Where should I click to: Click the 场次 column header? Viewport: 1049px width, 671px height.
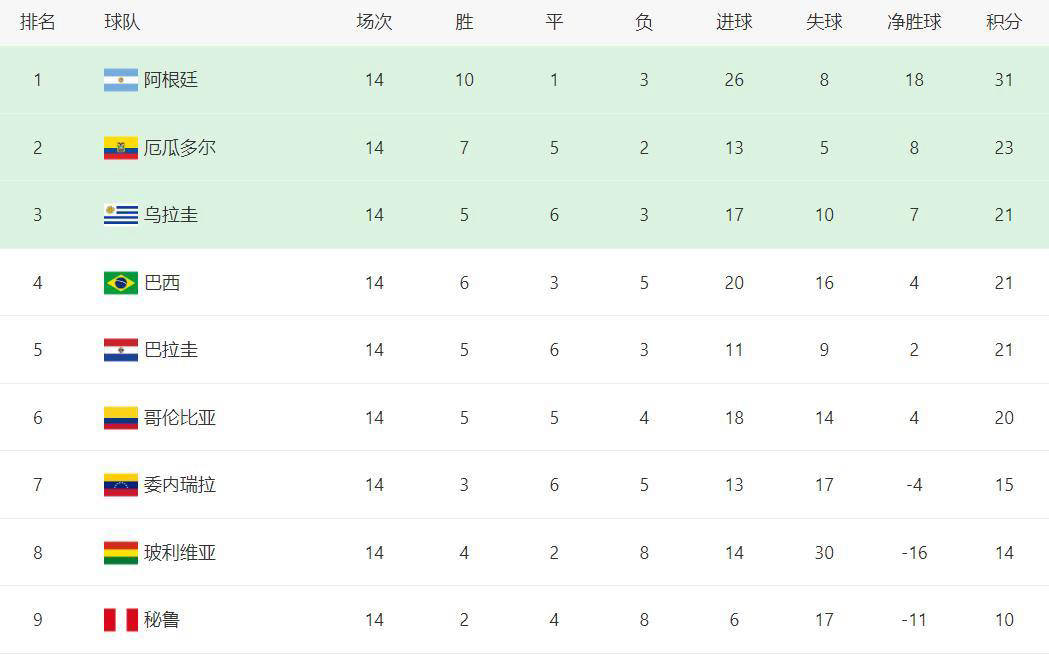(375, 22)
